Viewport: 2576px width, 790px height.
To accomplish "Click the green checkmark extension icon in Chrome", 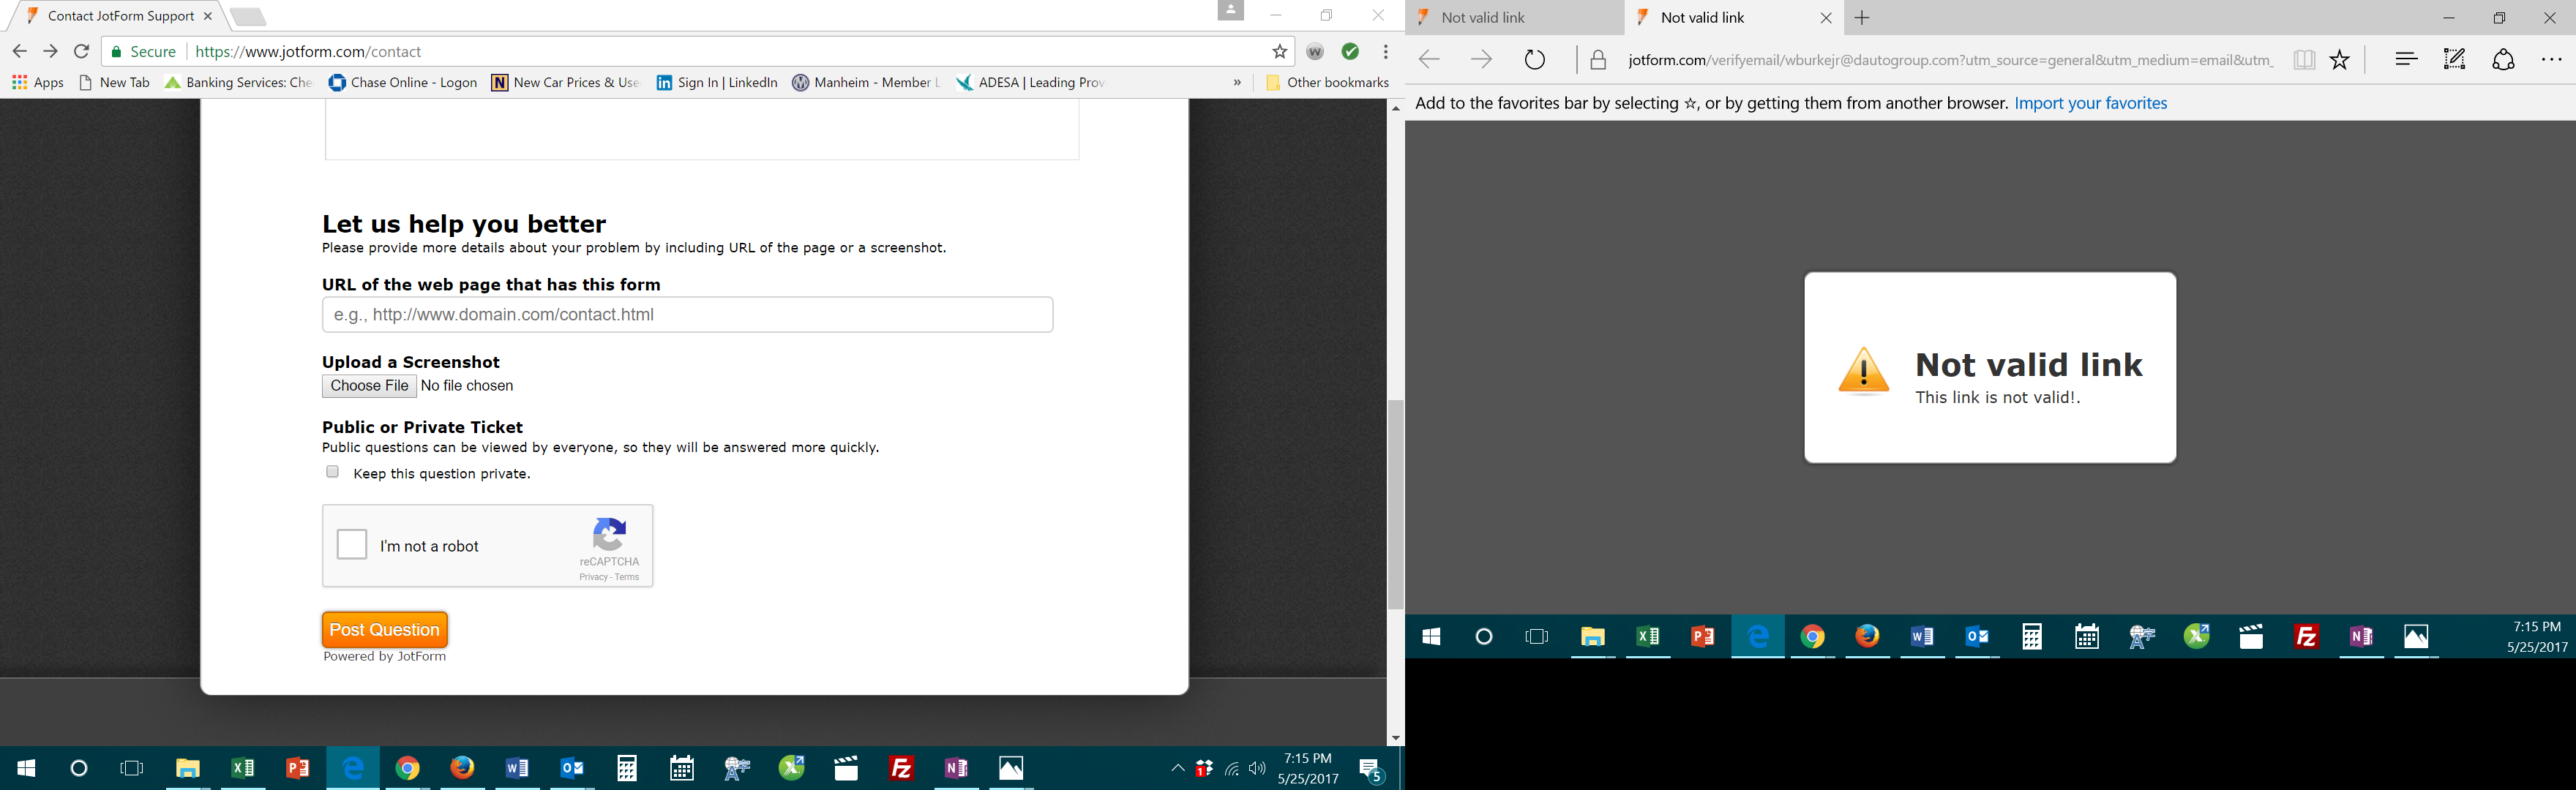I will (1350, 51).
